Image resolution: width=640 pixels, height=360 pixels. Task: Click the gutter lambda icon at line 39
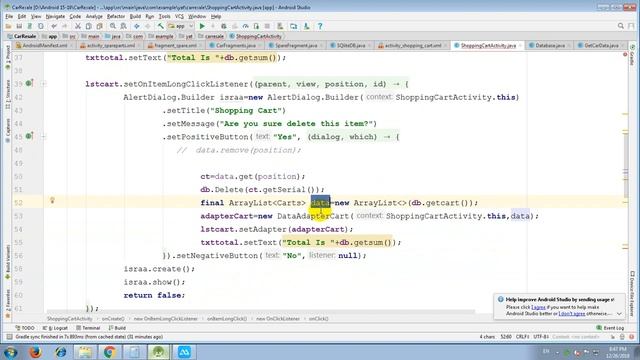click(x=29, y=83)
